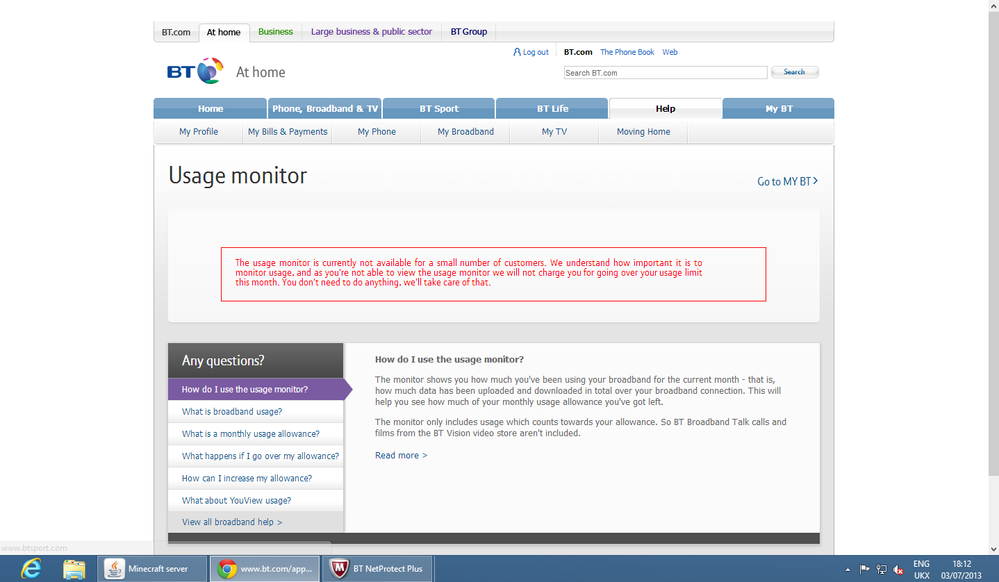Click the 'Any questions?' panel header
The height and width of the screenshot is (582, 999).
[x=255, y=360]
